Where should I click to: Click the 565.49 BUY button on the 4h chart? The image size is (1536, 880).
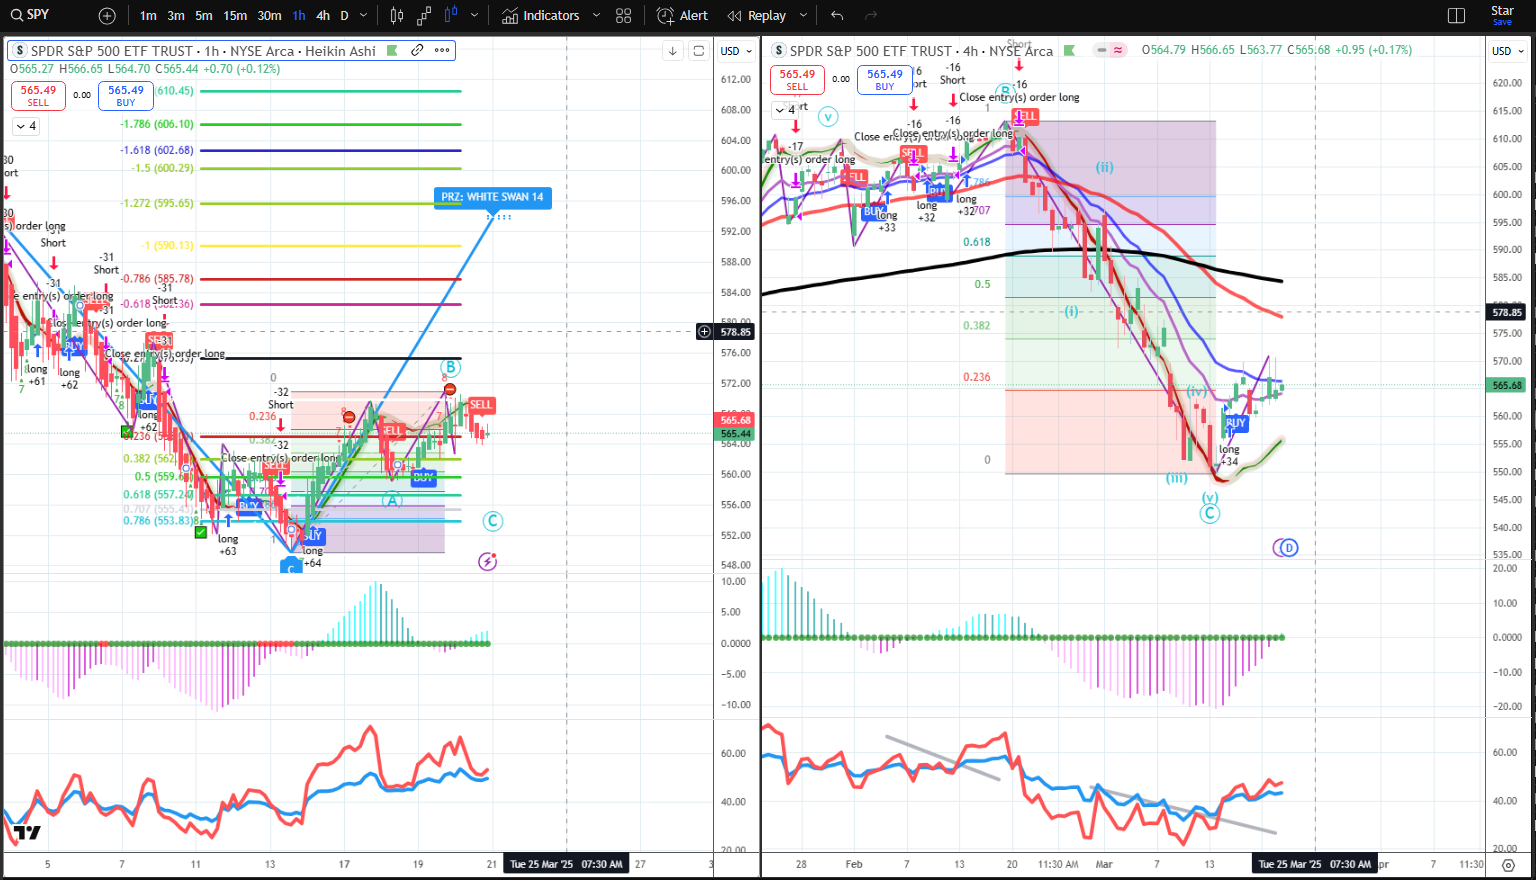point(884,79)
